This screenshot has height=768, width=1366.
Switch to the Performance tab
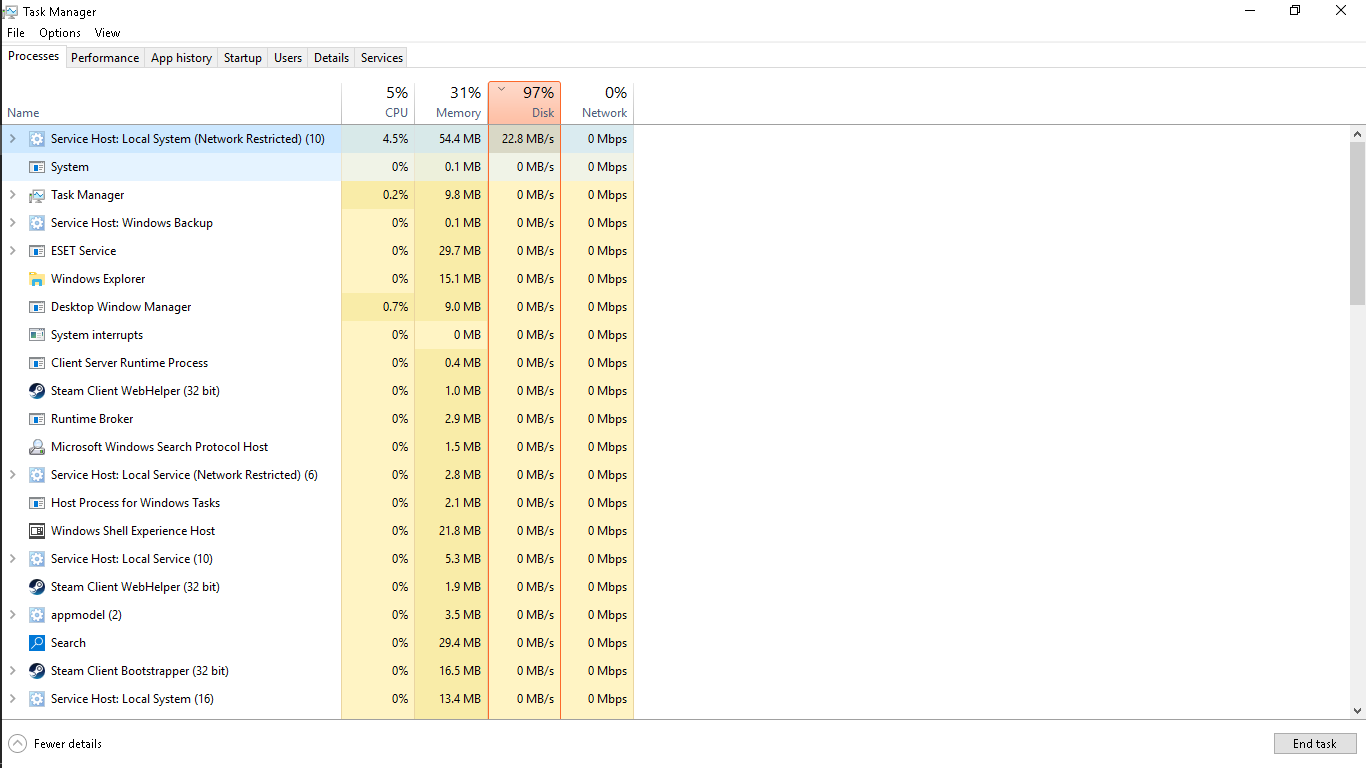105,58
